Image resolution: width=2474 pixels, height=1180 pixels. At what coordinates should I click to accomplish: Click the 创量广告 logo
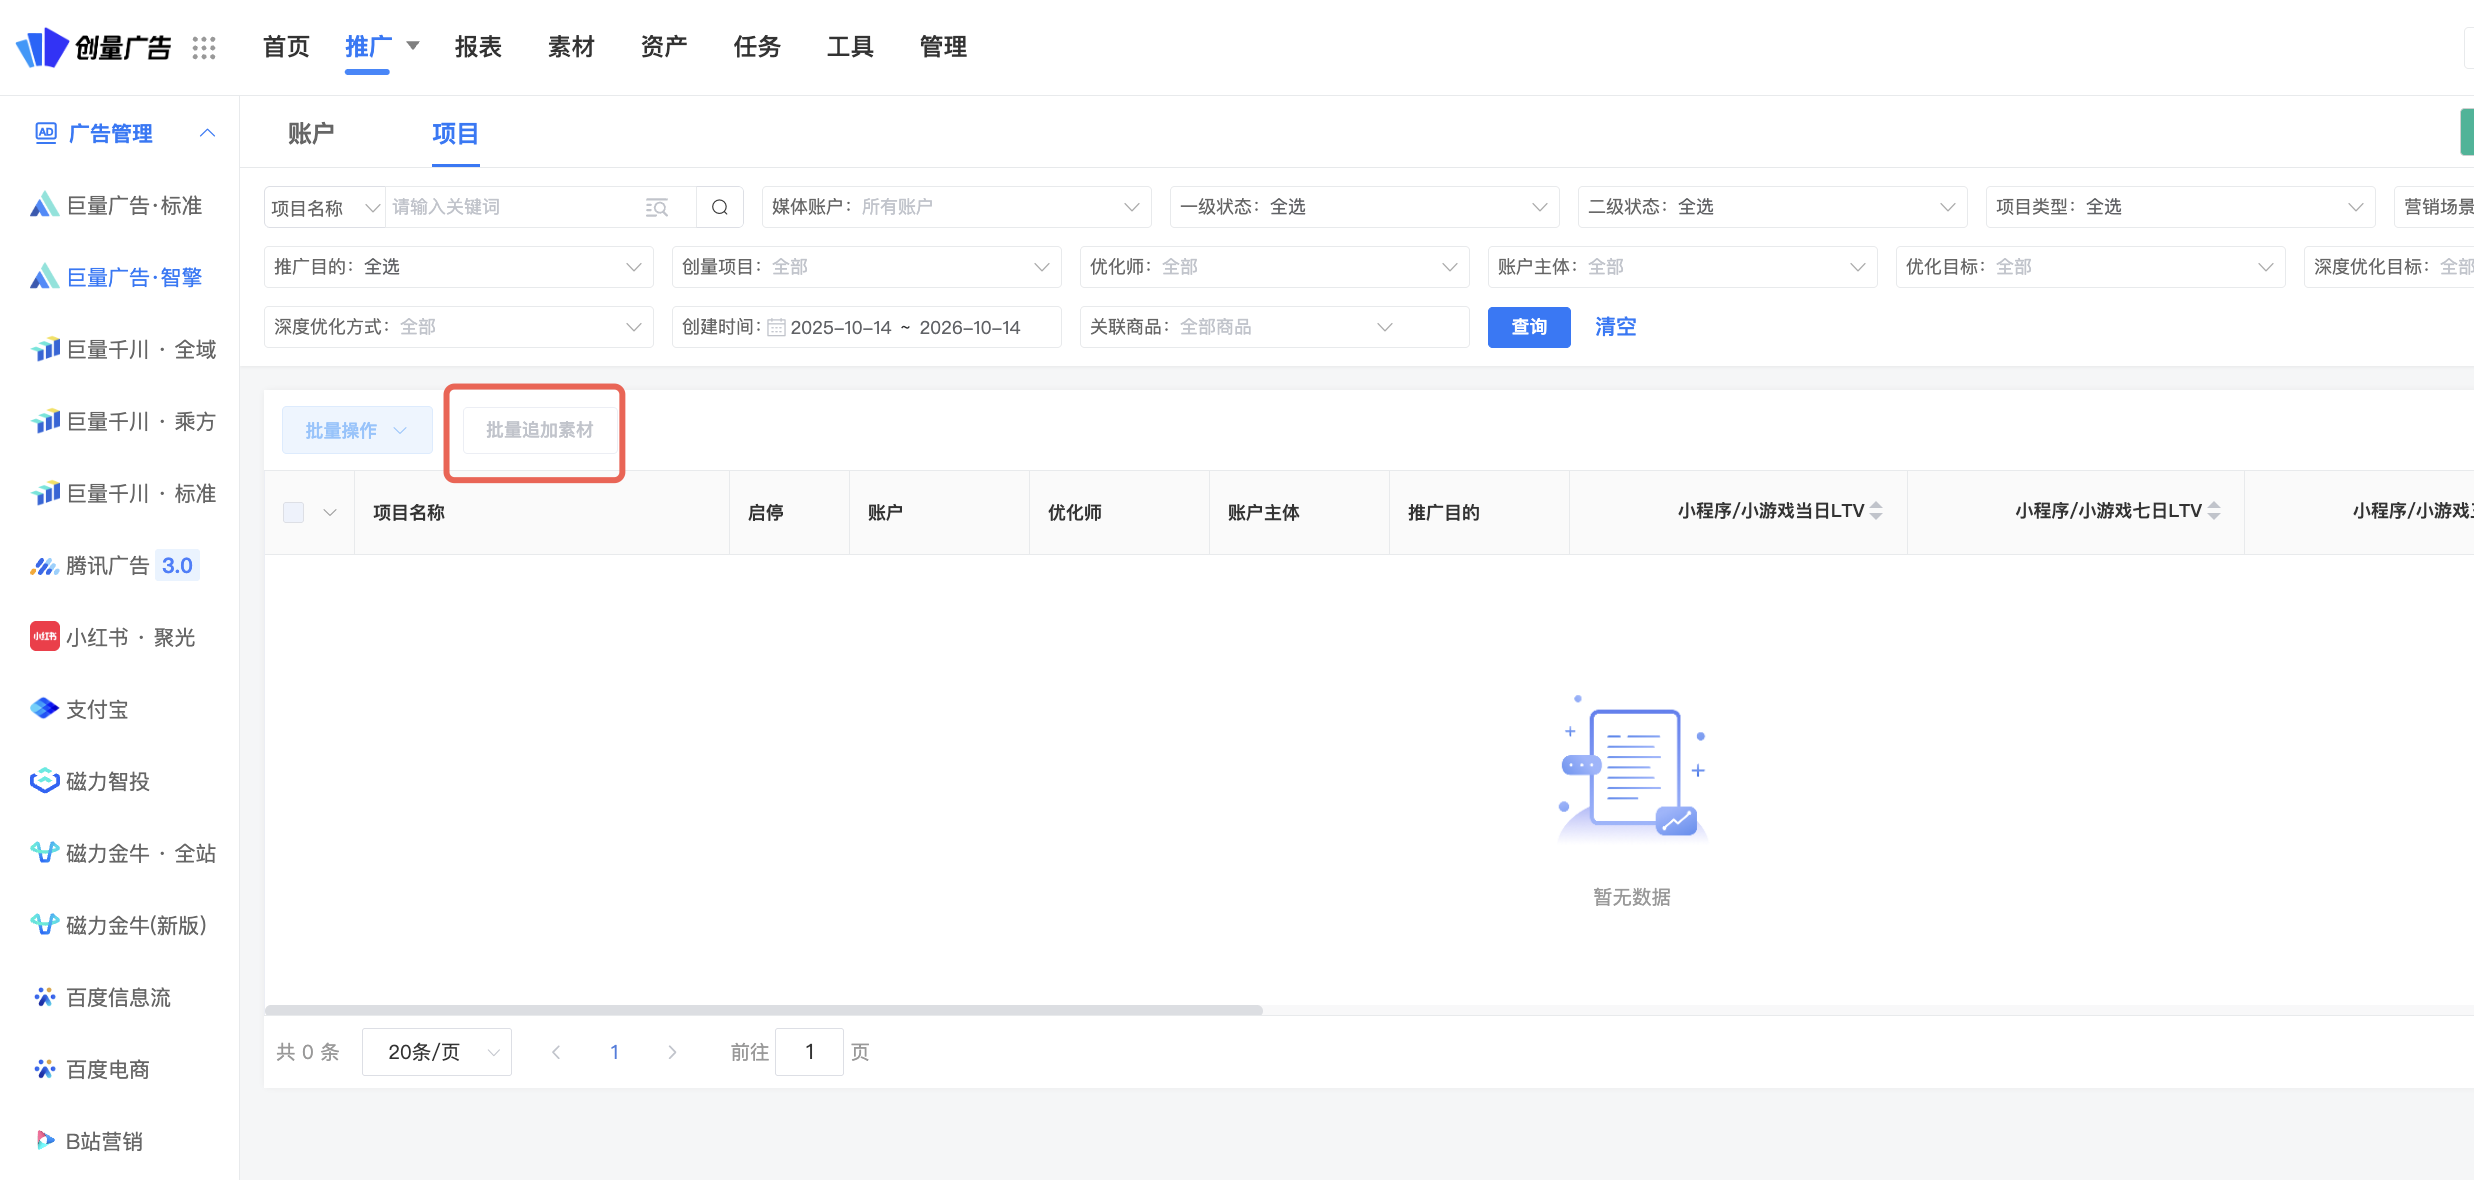pos(94,47)
